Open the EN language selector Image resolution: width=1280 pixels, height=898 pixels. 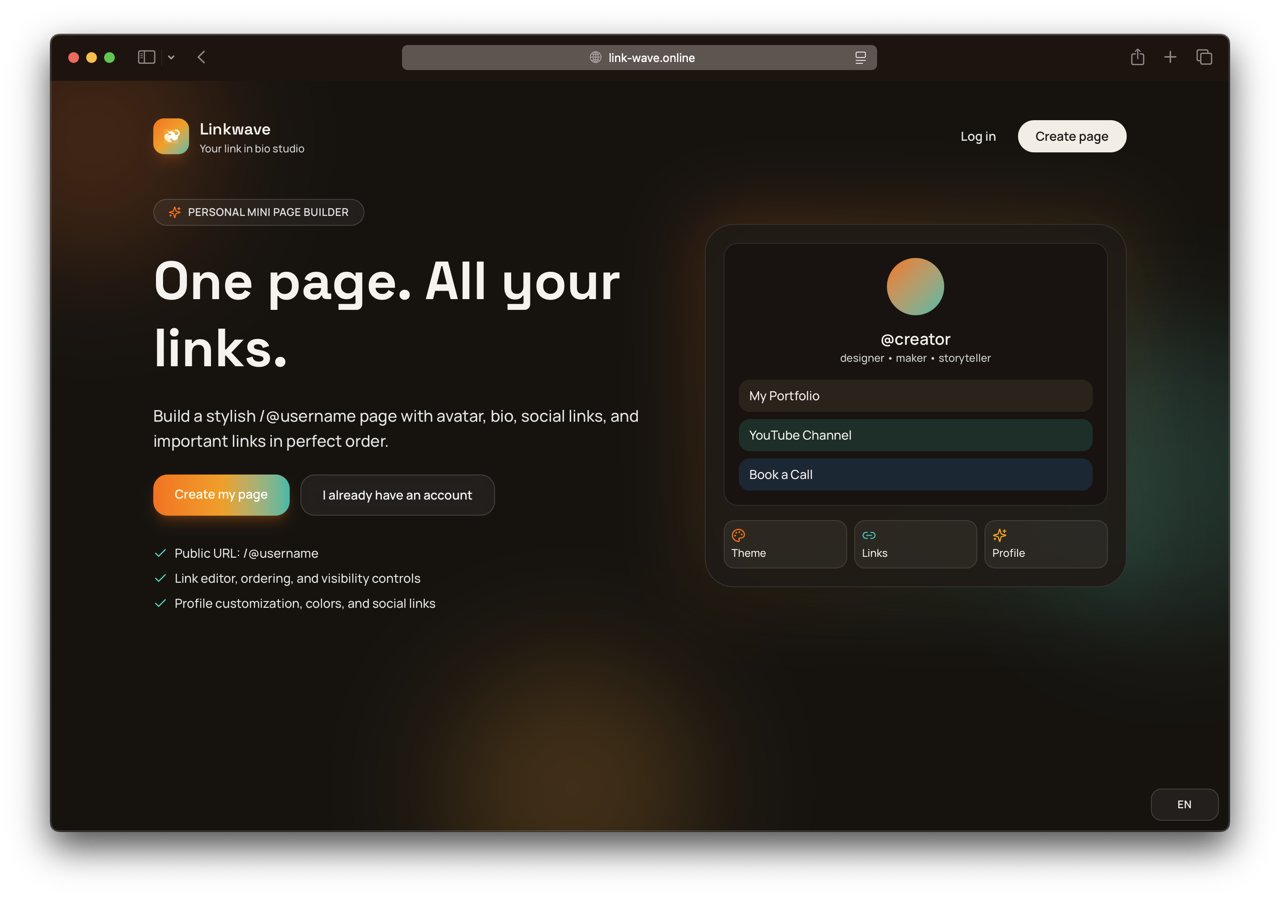point(1184,804)
